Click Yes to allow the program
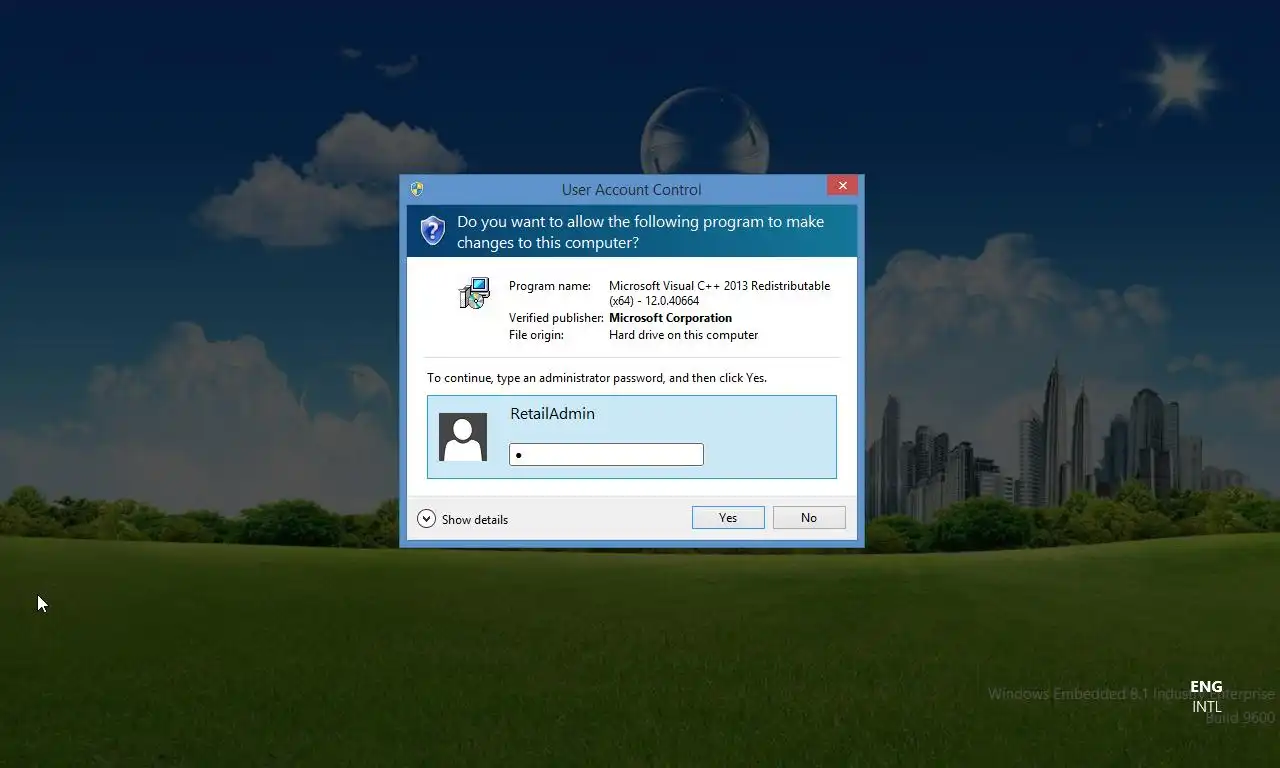The width and height of the screenshot is (1280, 768). coord(728,517)
